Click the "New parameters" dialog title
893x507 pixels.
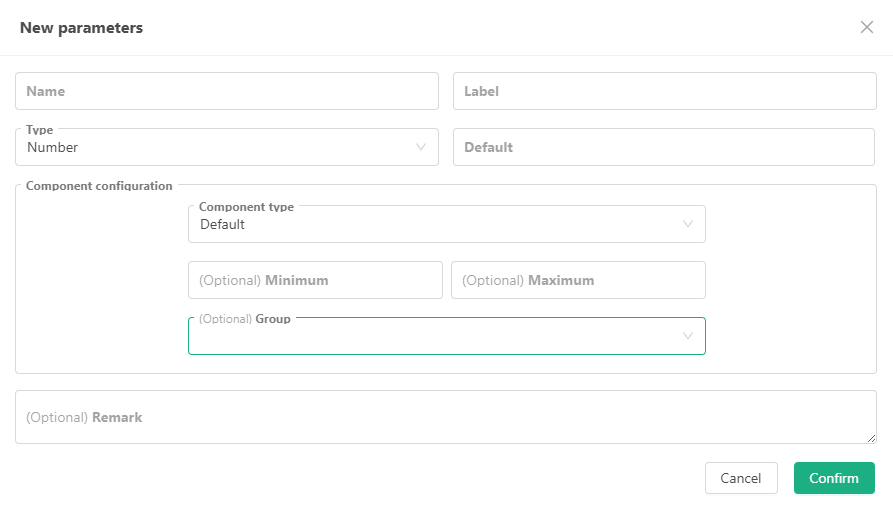(x=81, y=28)
